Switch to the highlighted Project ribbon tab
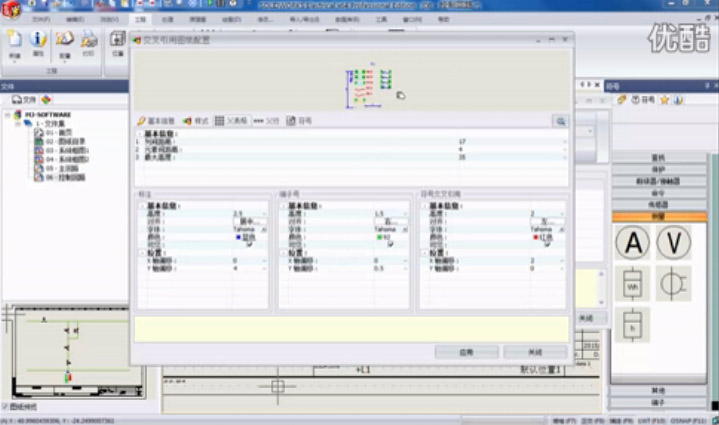 (x=140, y=20)
